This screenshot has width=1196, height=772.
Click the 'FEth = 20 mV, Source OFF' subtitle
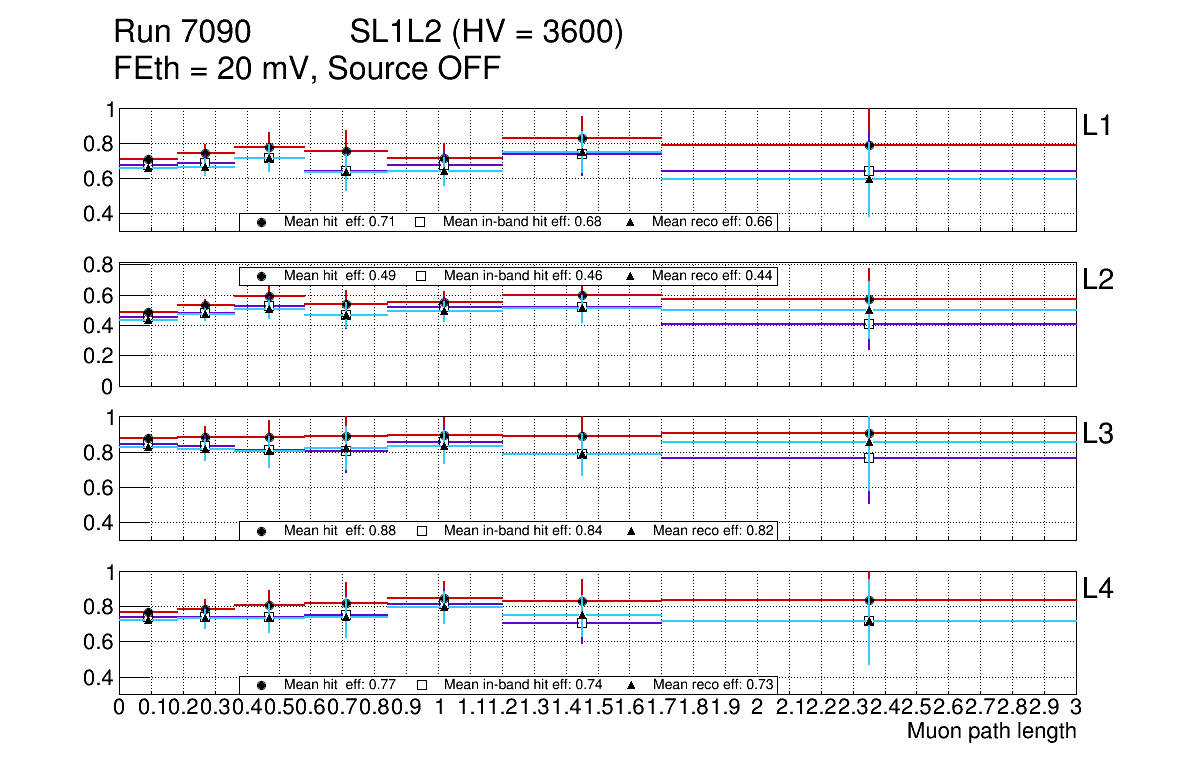click(x=307, y=68)
